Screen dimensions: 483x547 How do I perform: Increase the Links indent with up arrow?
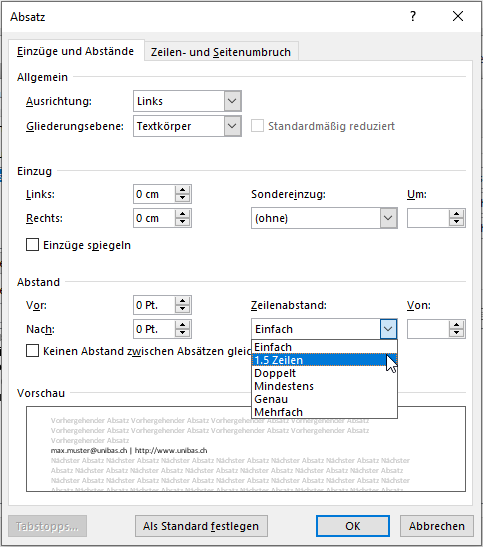[x=182, y=190]
